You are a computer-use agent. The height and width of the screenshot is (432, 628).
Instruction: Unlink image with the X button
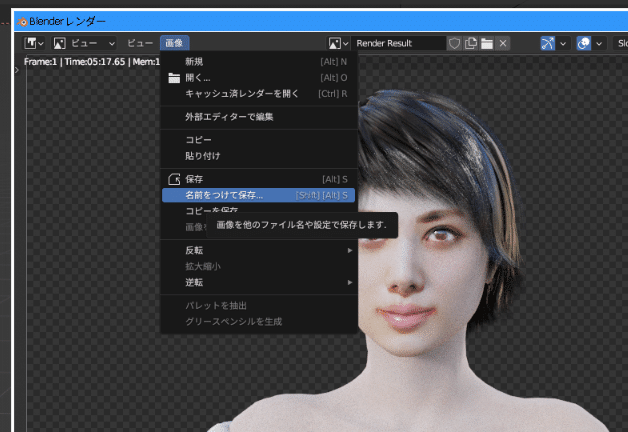(503, 43)
